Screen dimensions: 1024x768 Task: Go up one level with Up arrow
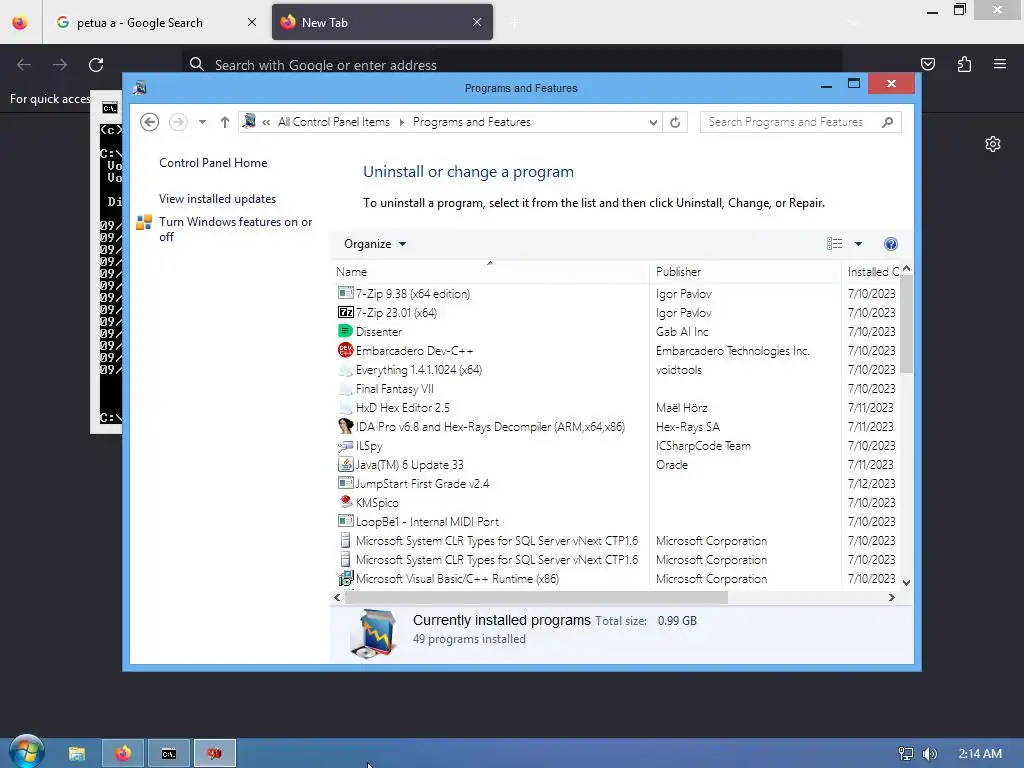click(225, 122)
